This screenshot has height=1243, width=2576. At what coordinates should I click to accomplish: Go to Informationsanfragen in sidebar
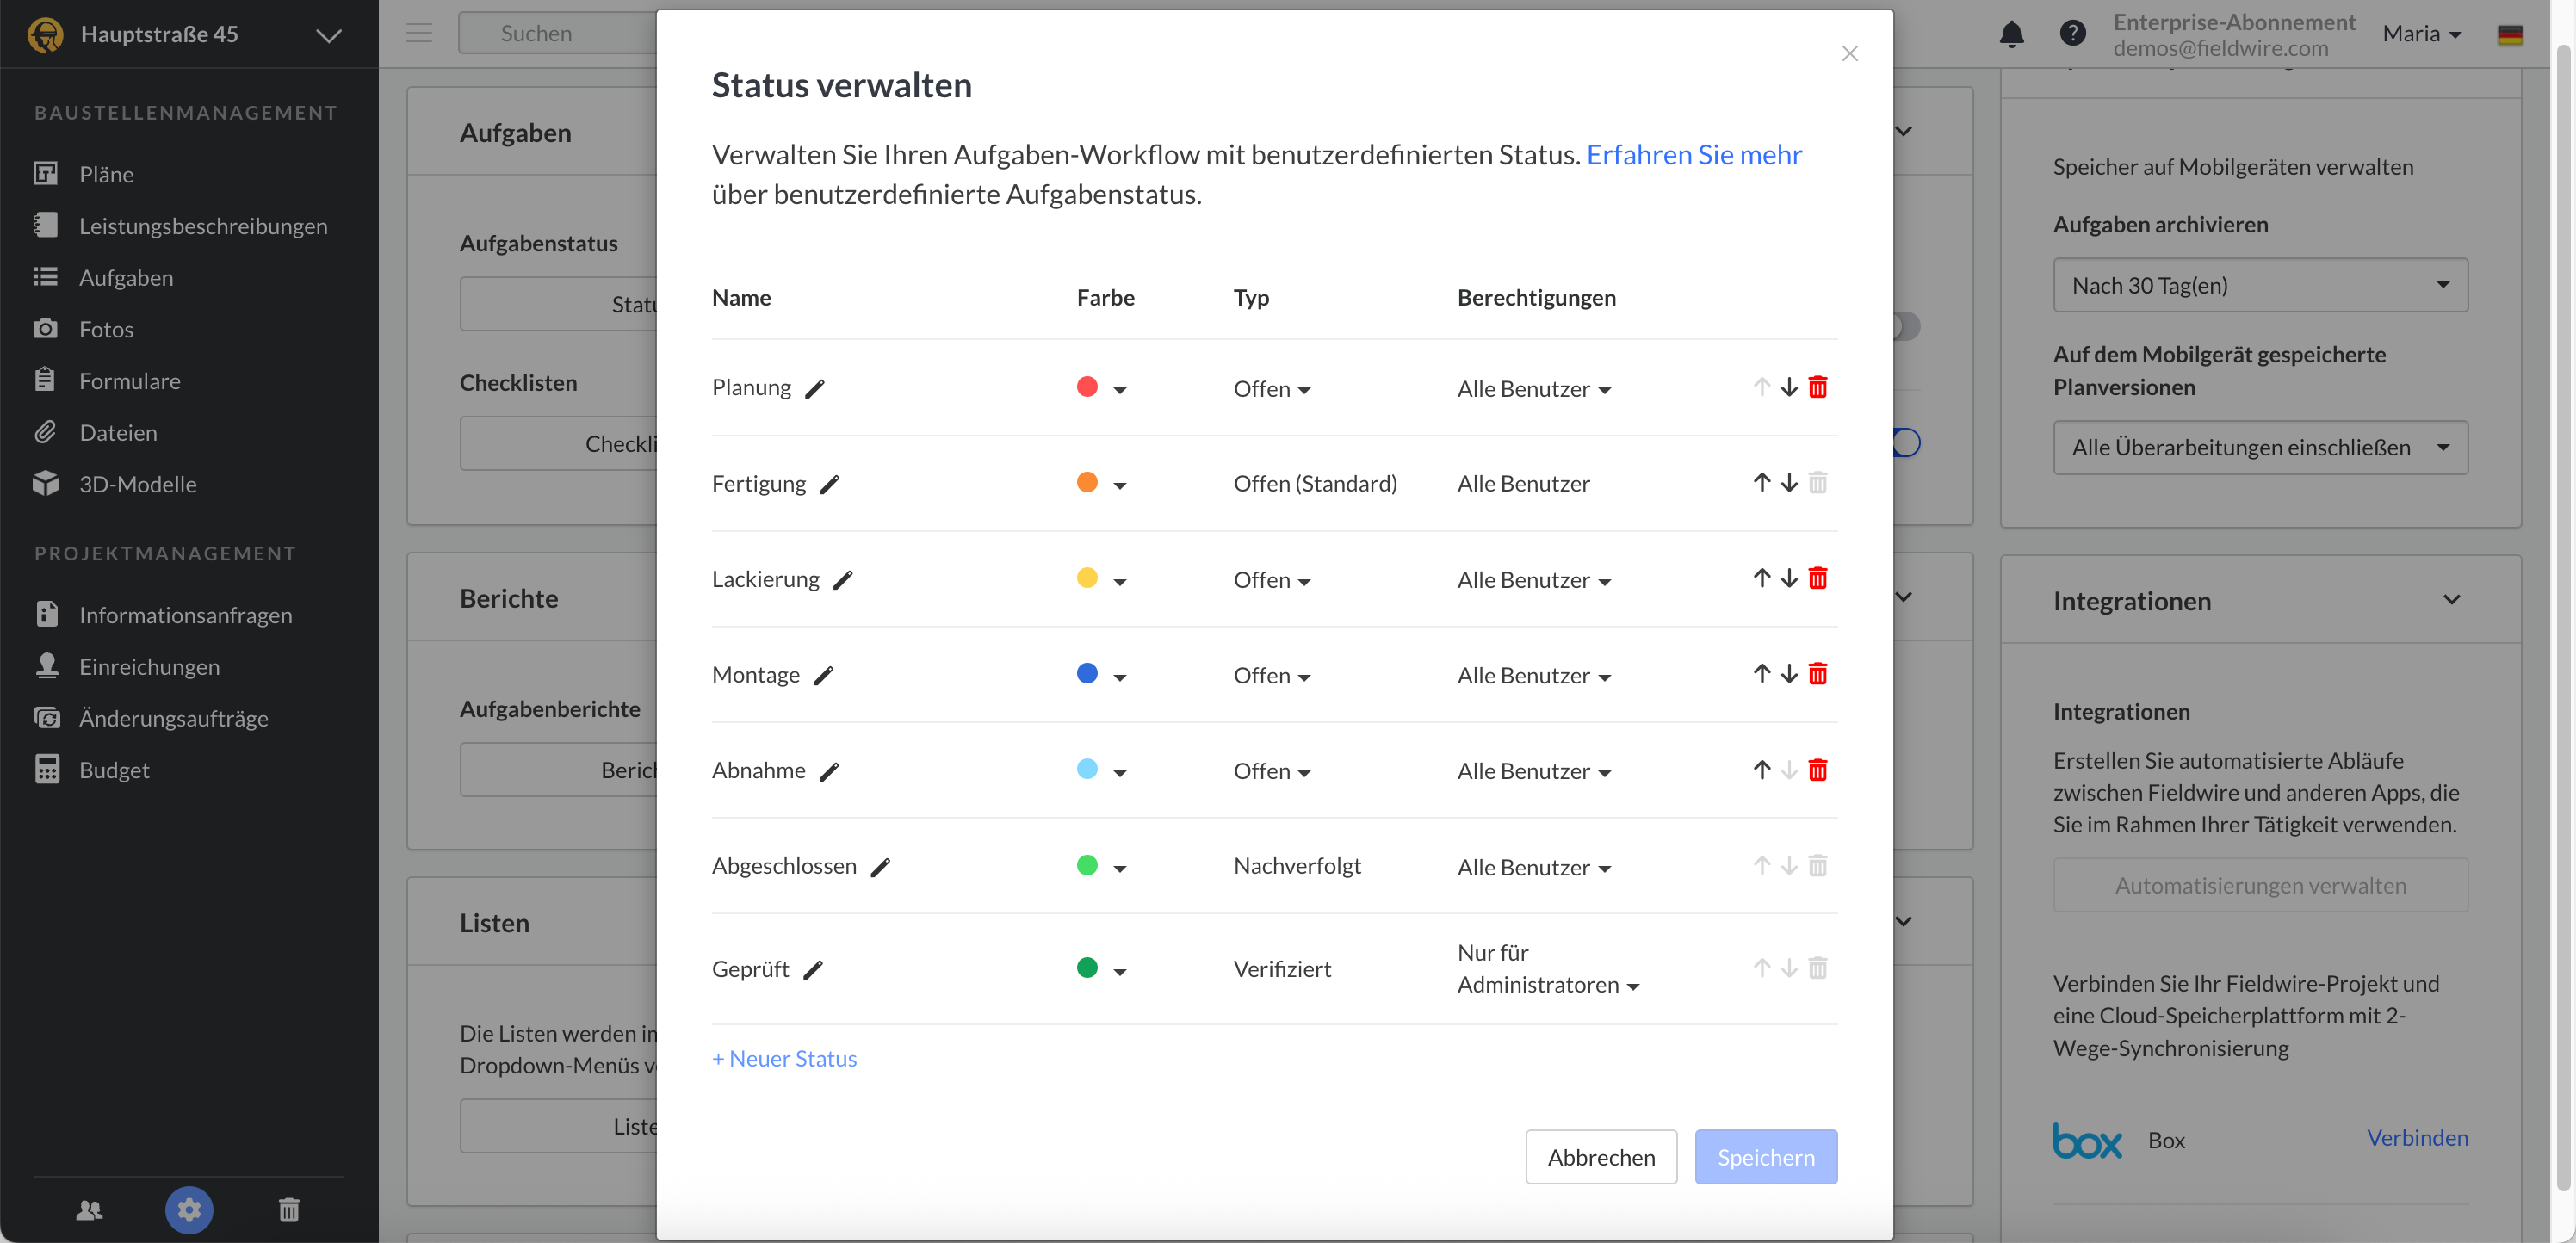[x=185, y=615]
